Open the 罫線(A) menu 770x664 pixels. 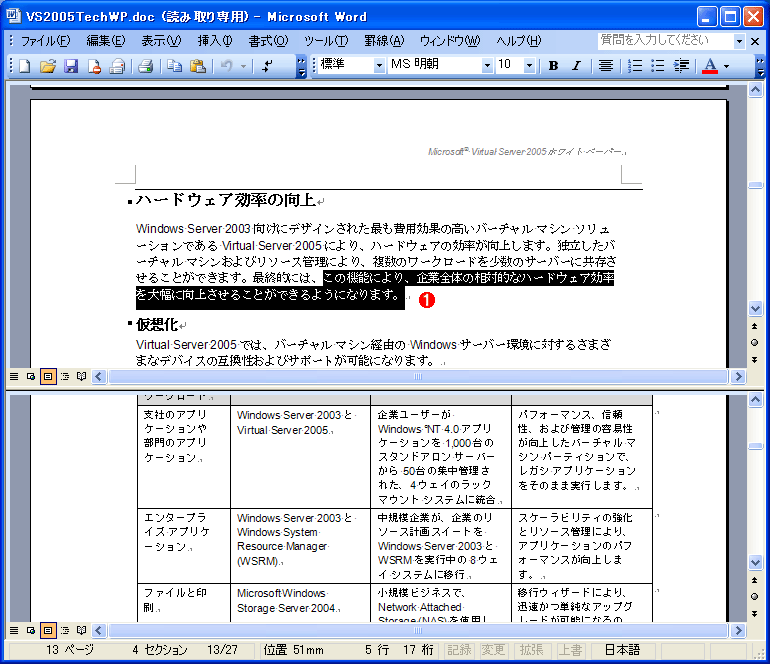pos(384,41)
